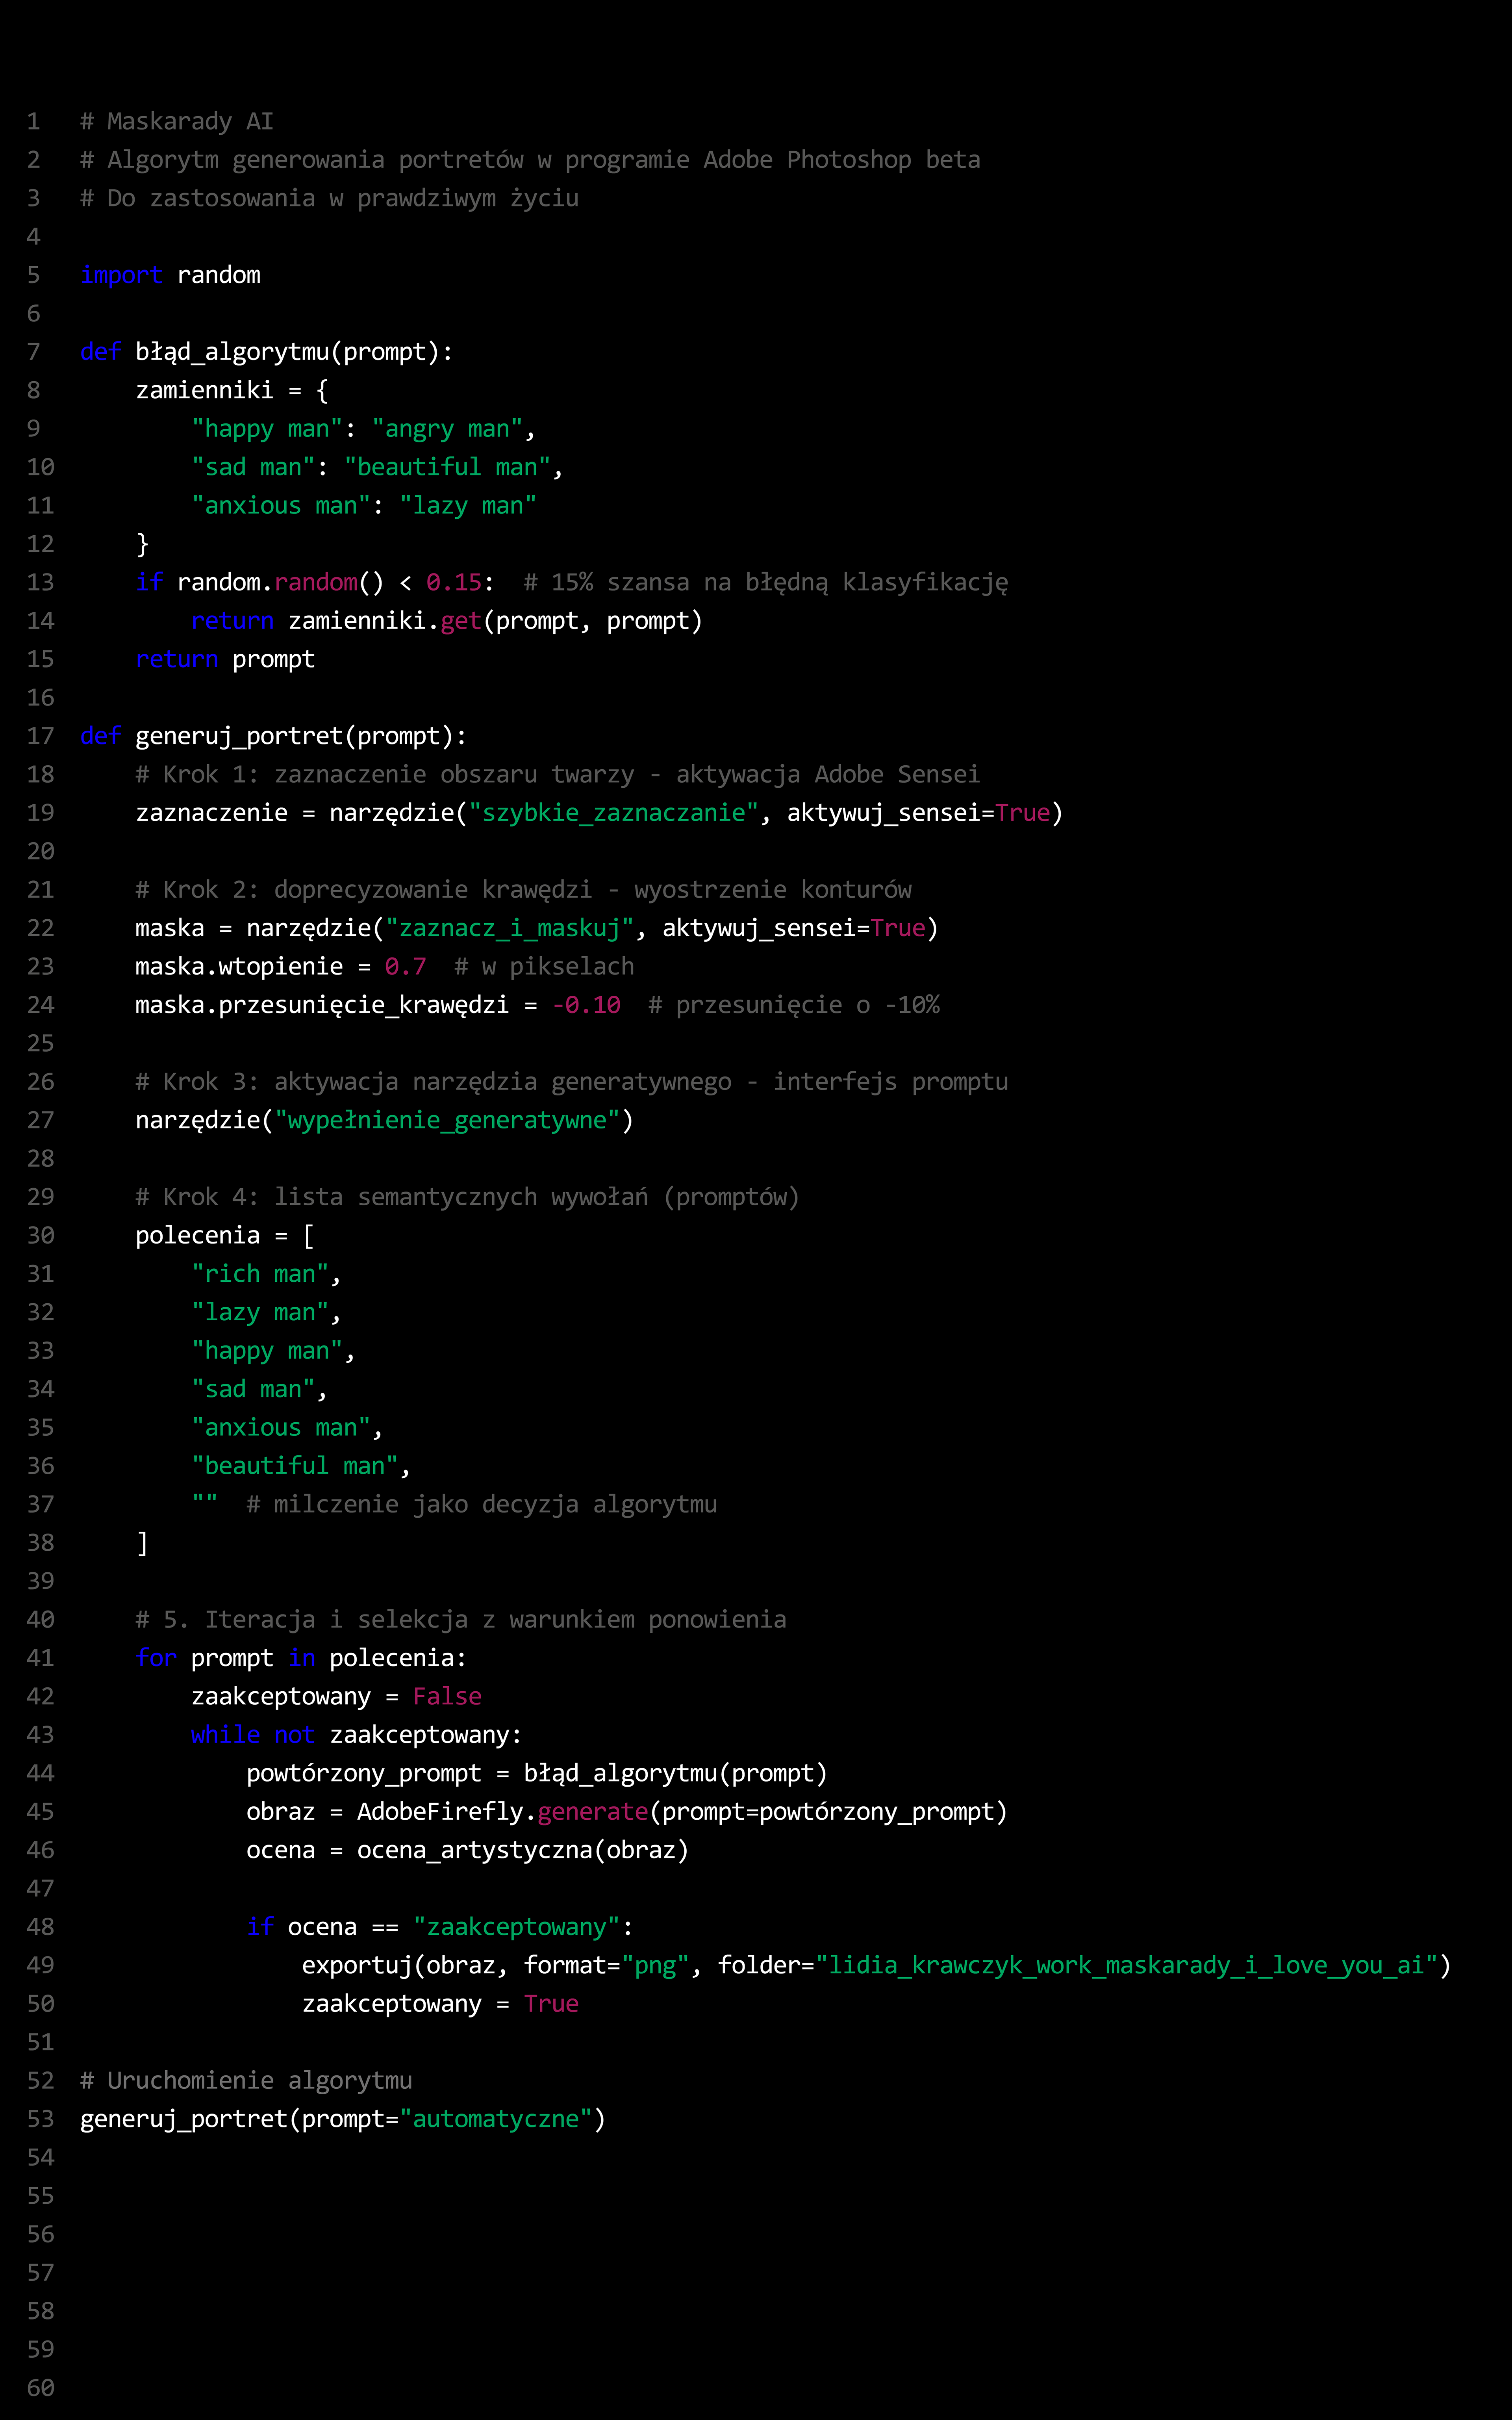This screenshot has width=1512, height=2420.
Task: Click 'AdobeFirefly.generate' call on line 45
Action: coord(503,1812)
